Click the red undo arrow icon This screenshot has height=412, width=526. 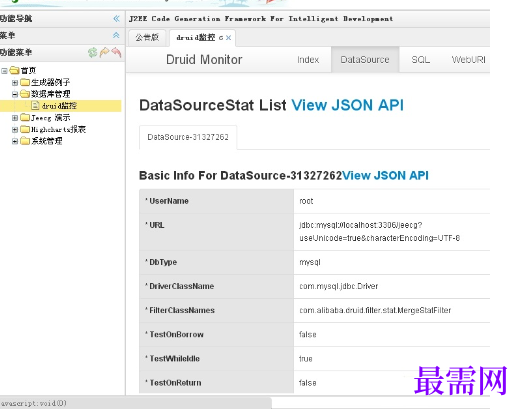point(116,52)
